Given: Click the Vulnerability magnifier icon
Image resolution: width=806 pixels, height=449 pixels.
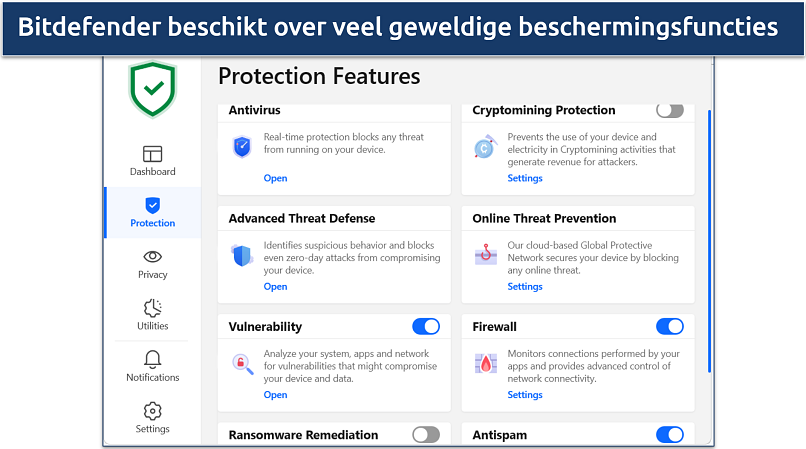Looking at the screenshot, I should (x=242, y=363).
